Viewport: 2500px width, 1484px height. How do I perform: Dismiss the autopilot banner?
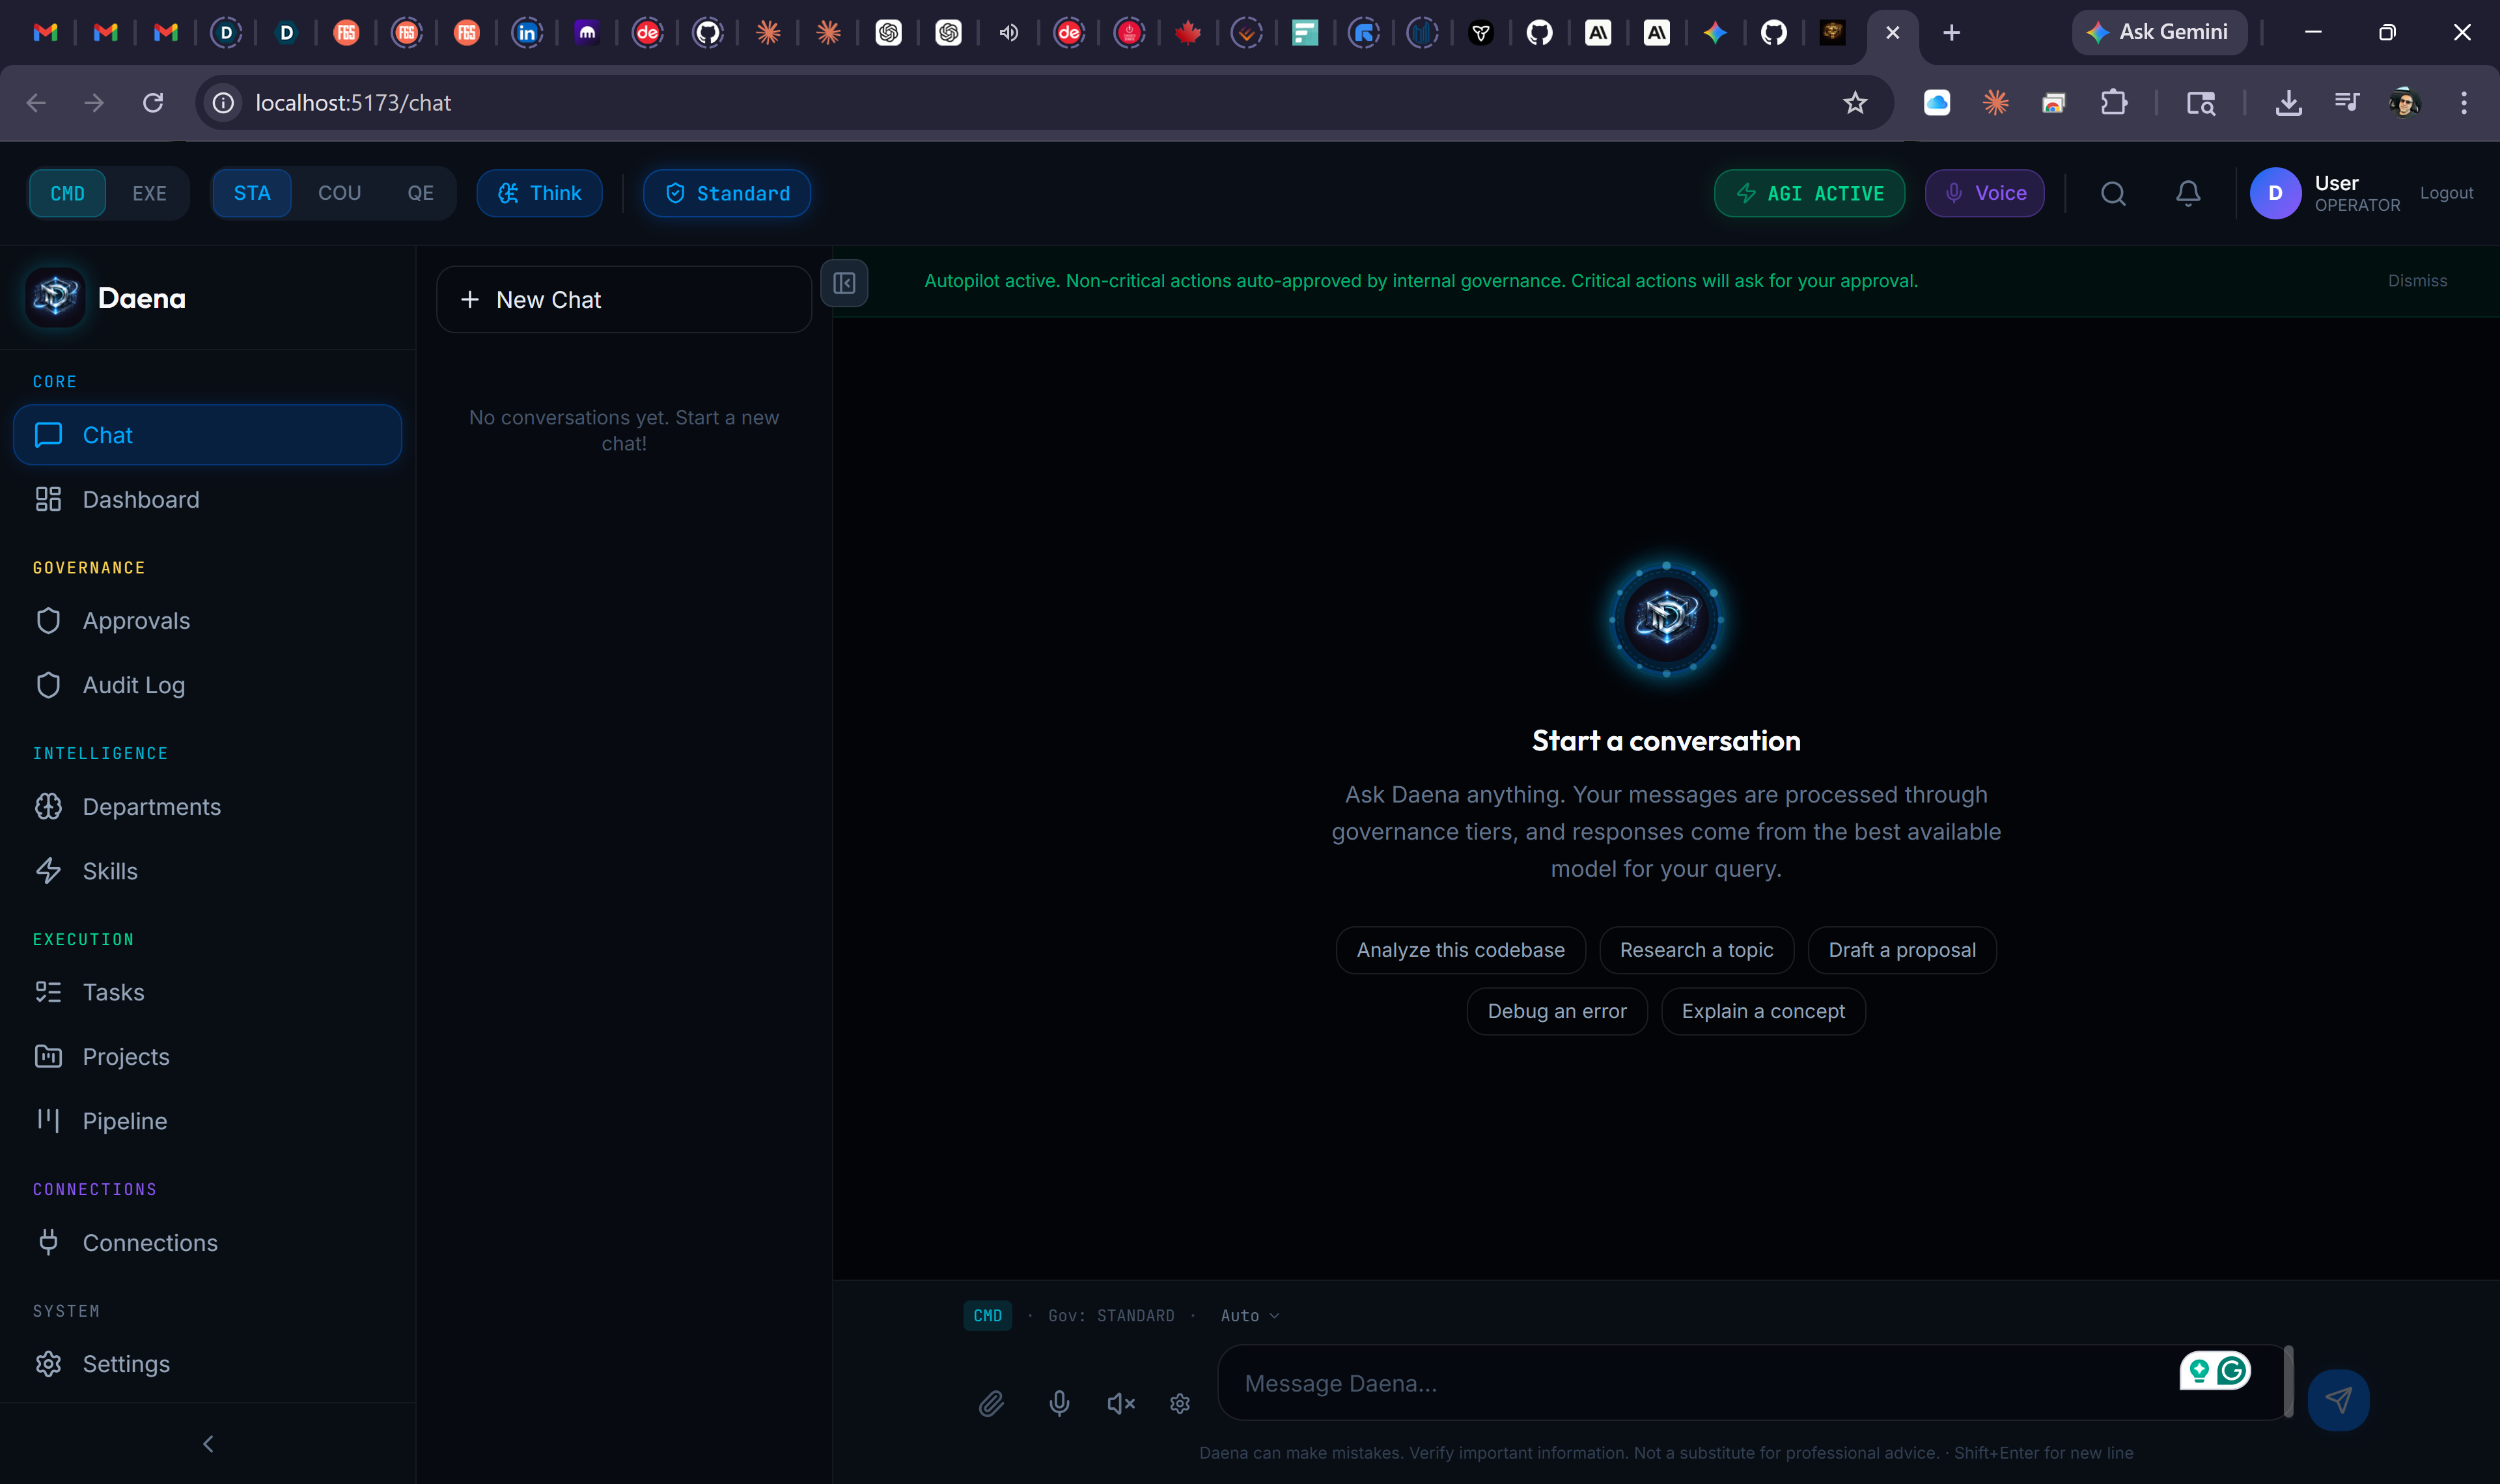tap(2416, 281)
